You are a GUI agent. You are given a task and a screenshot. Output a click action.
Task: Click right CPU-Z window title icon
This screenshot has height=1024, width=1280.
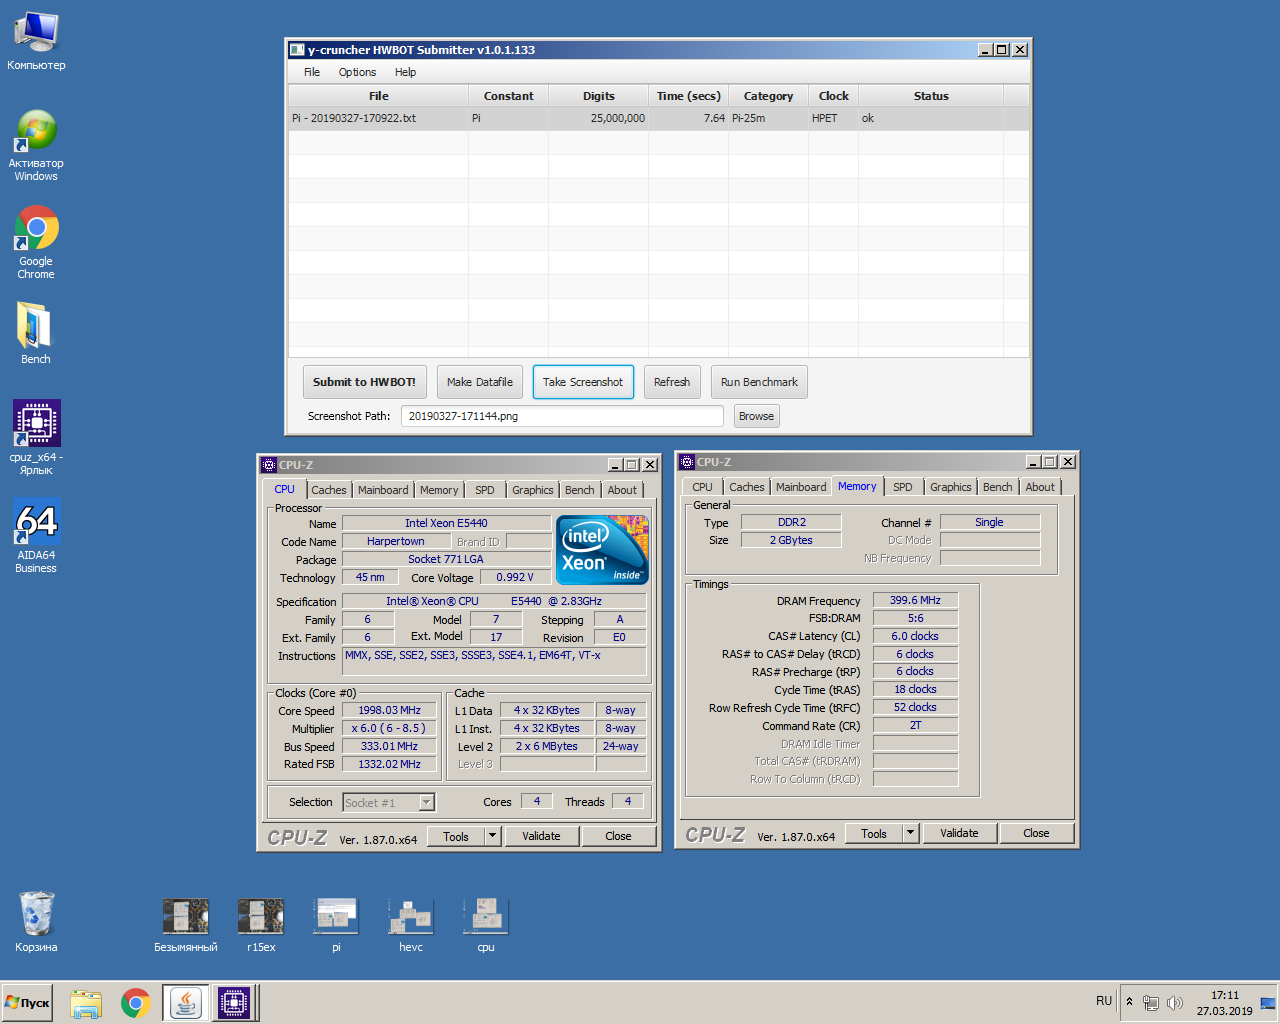(x=687, y=462)
